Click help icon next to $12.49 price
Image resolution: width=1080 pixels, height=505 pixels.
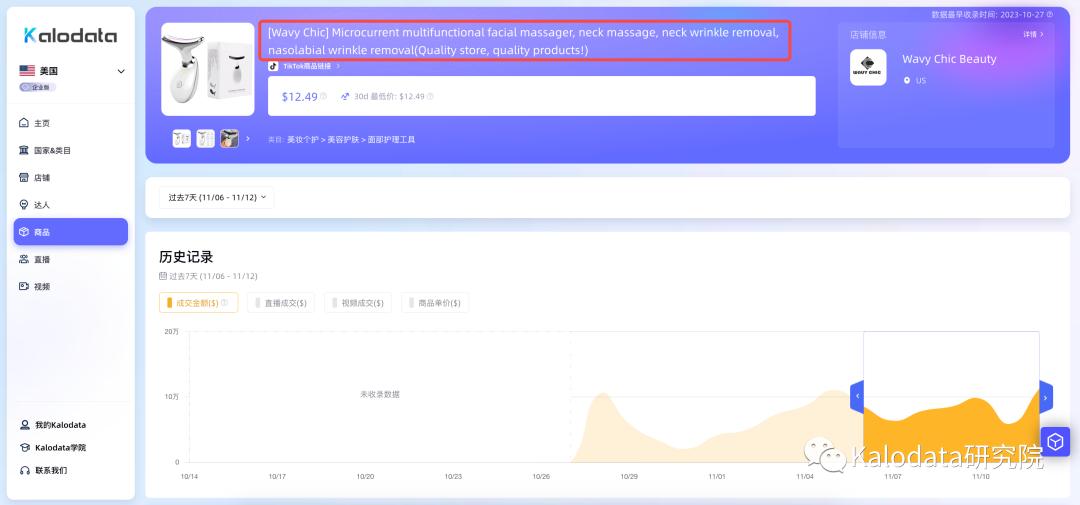(324, 96)
